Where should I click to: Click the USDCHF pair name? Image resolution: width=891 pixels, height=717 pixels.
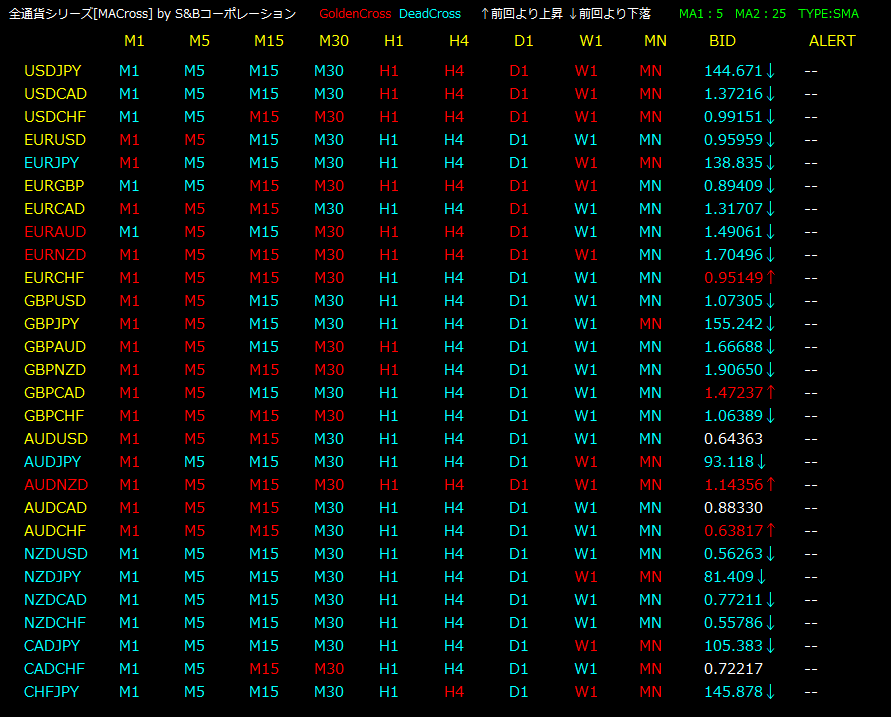(x=55, y=117)
